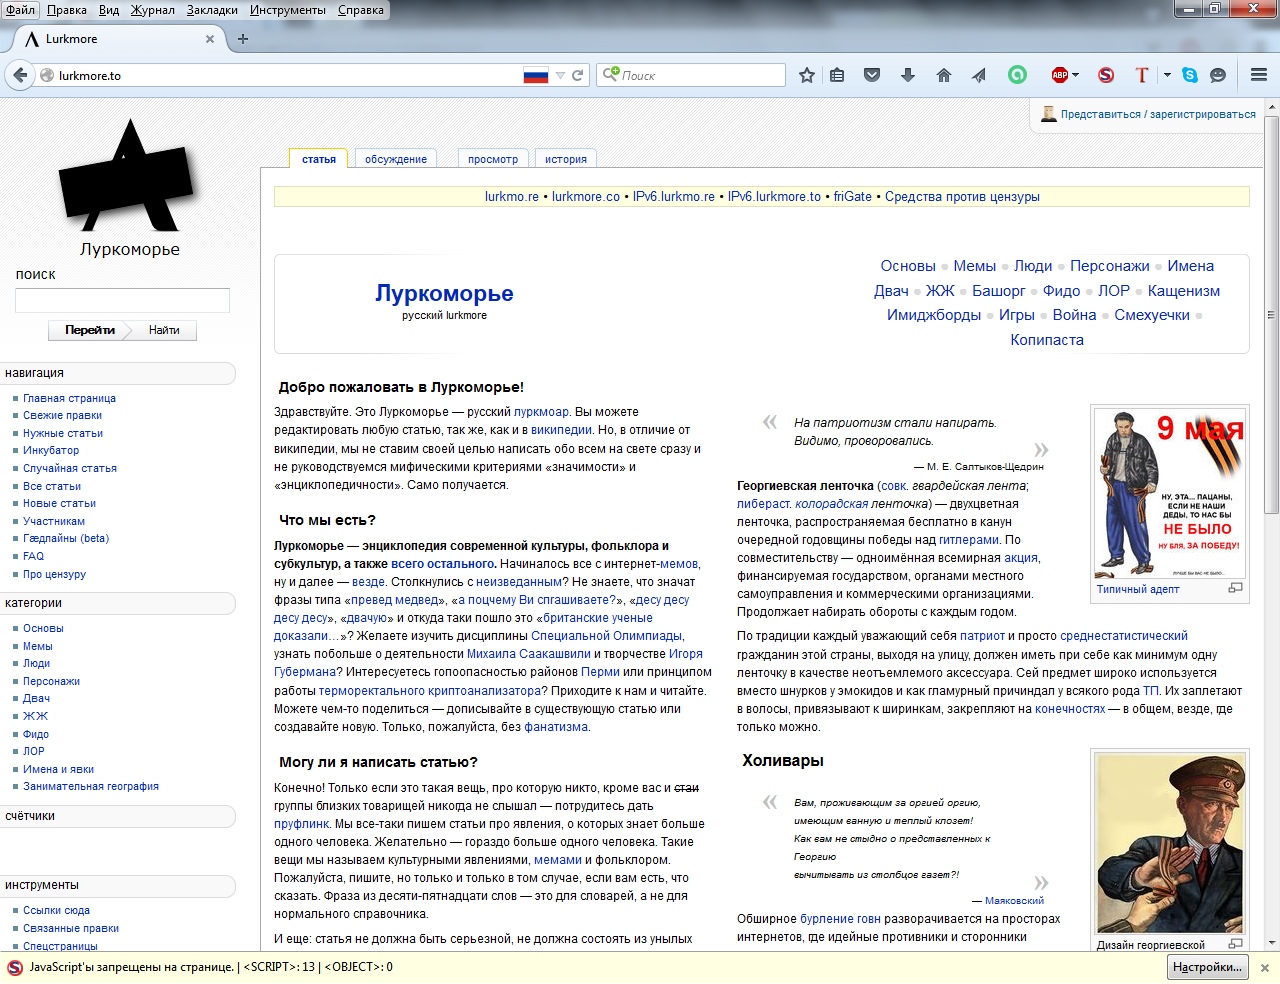Open the lurkmo.re mirror link
Screen dimensions: 1280x984
512,197
